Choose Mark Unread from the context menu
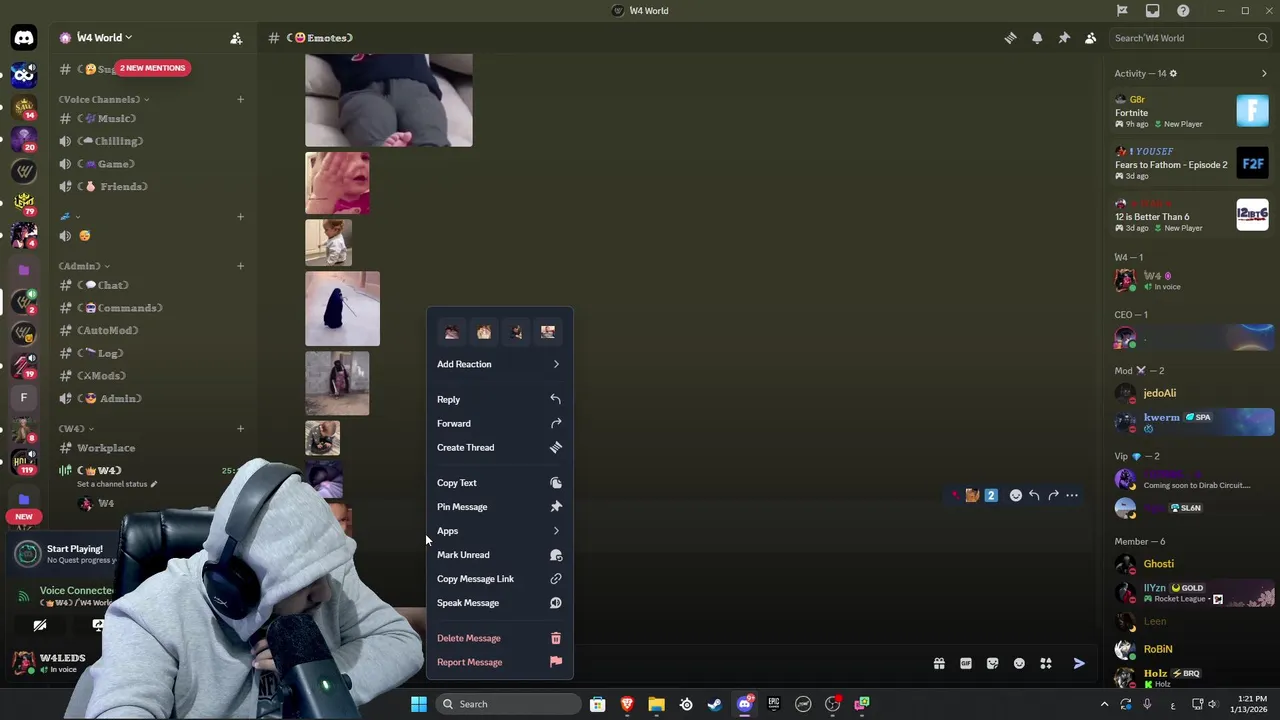The height and width of the screenshot is (720, 1280). [499, 555]
